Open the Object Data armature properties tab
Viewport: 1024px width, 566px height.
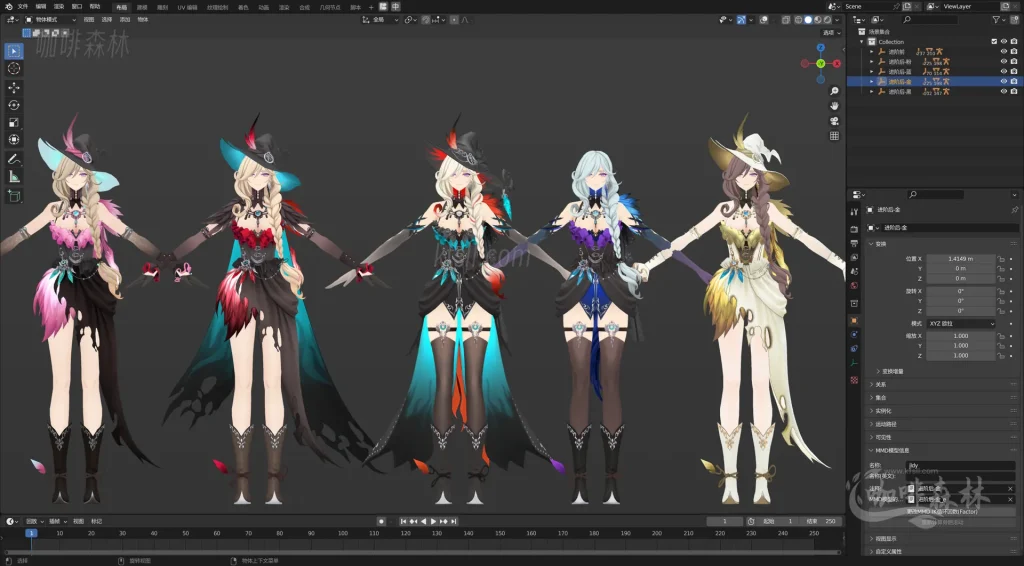[x=854, y=363]
